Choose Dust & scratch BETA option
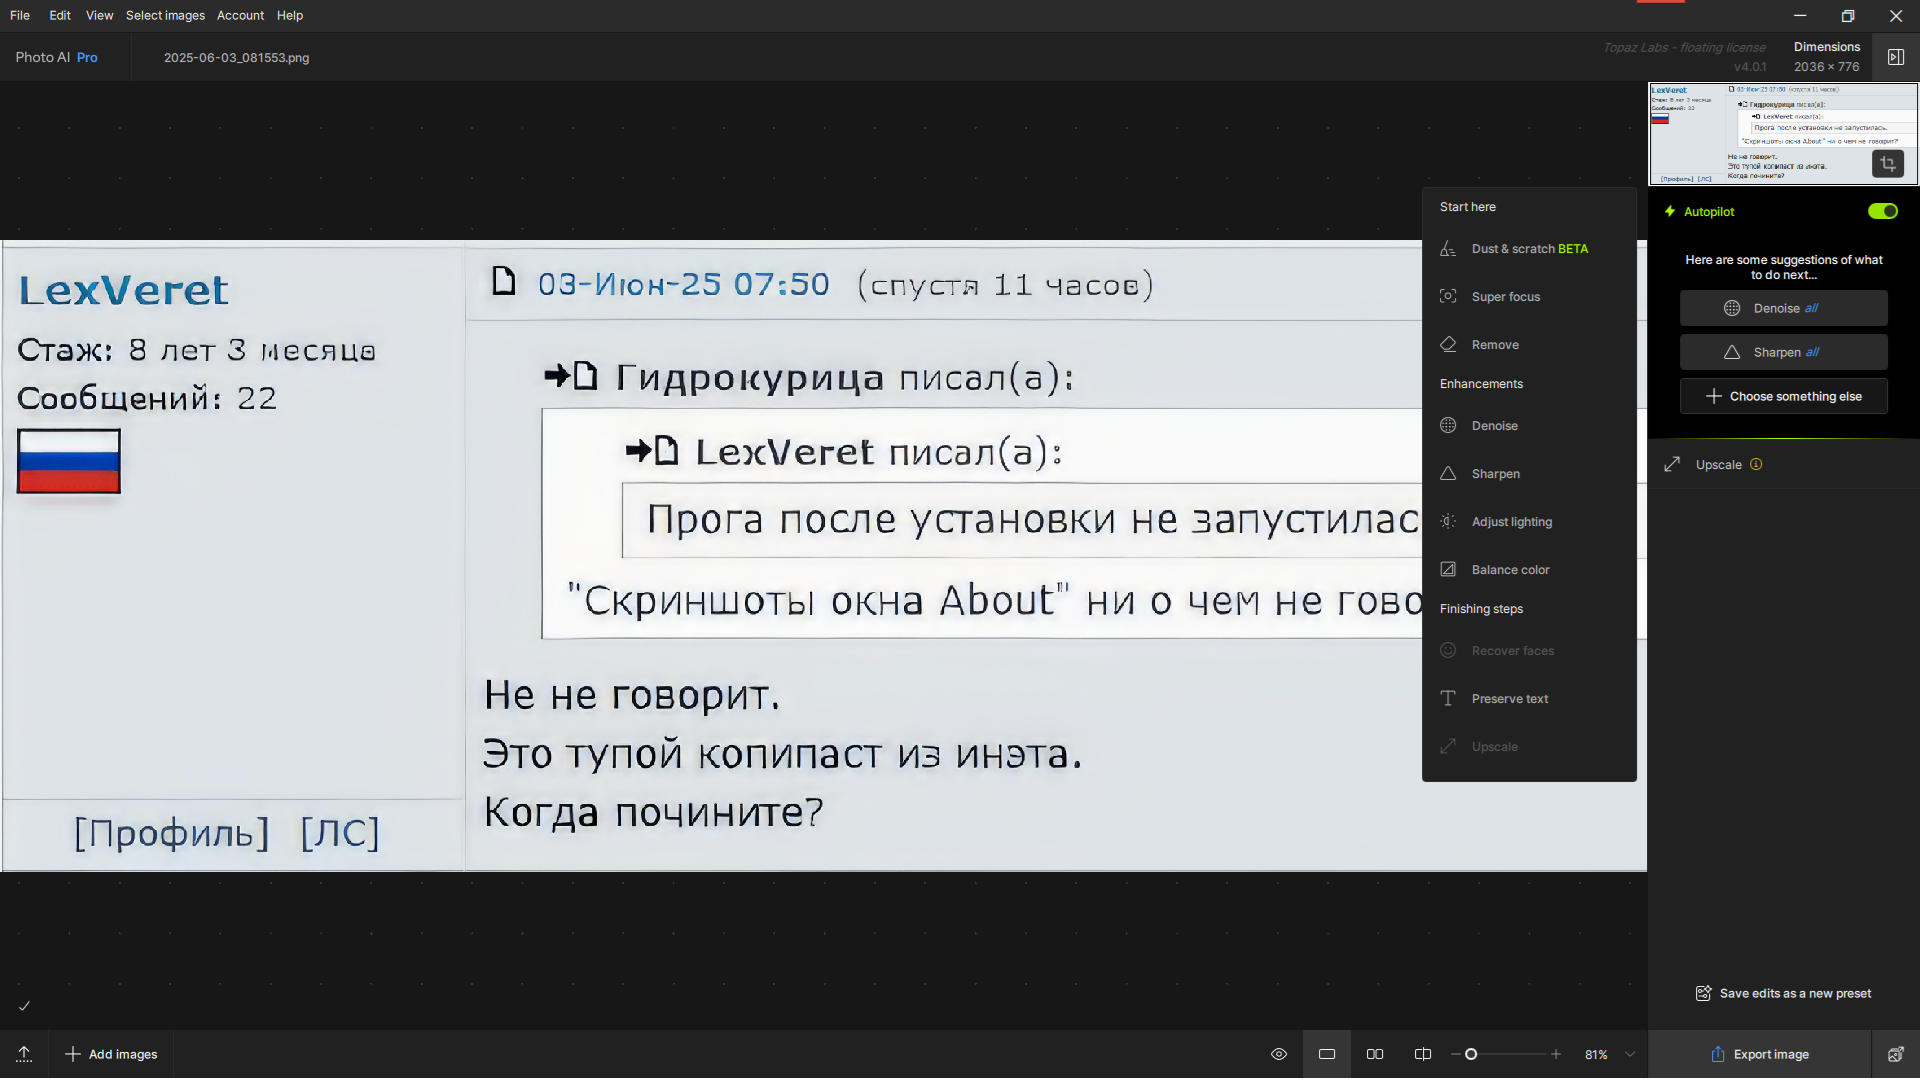1920x1080 pixels. click(x=1529, y=249)
